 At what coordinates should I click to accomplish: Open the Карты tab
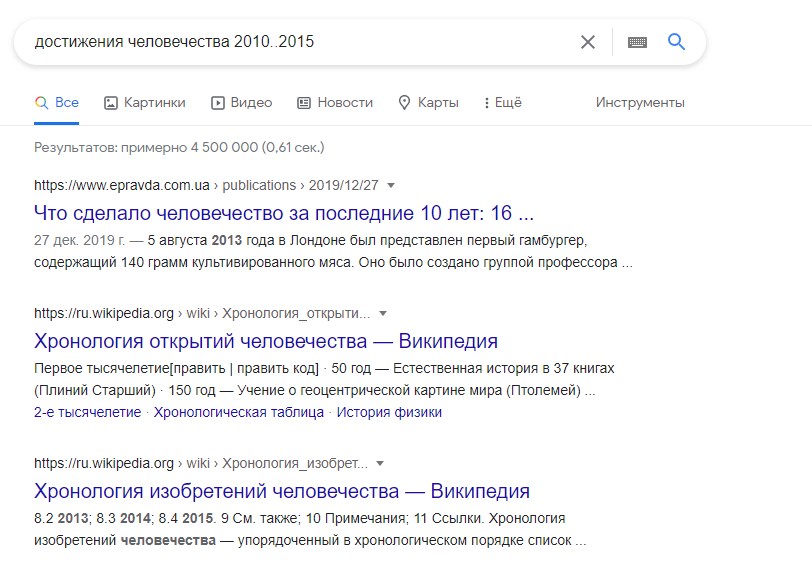coord(428,103)
